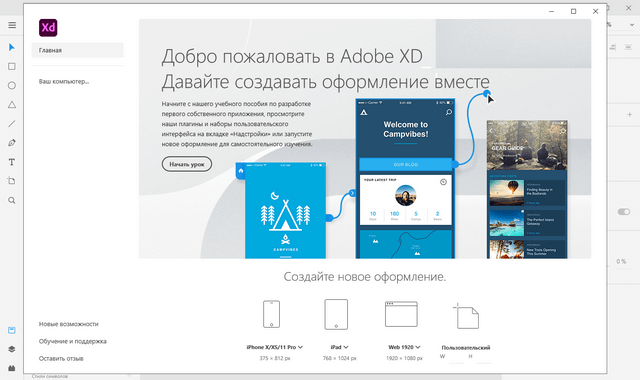Open the Assets panel icon
This screenshot has width=640, height=380.
click(12, 330)
